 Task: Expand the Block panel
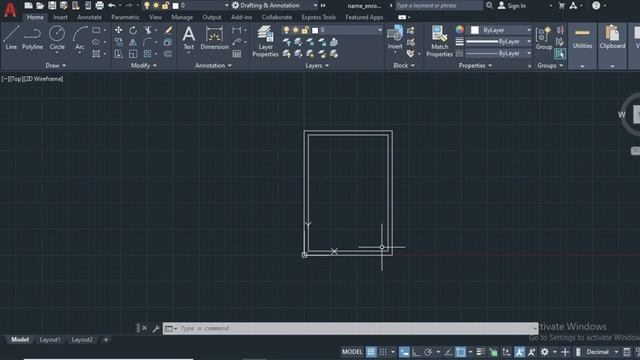click(404, 66)
